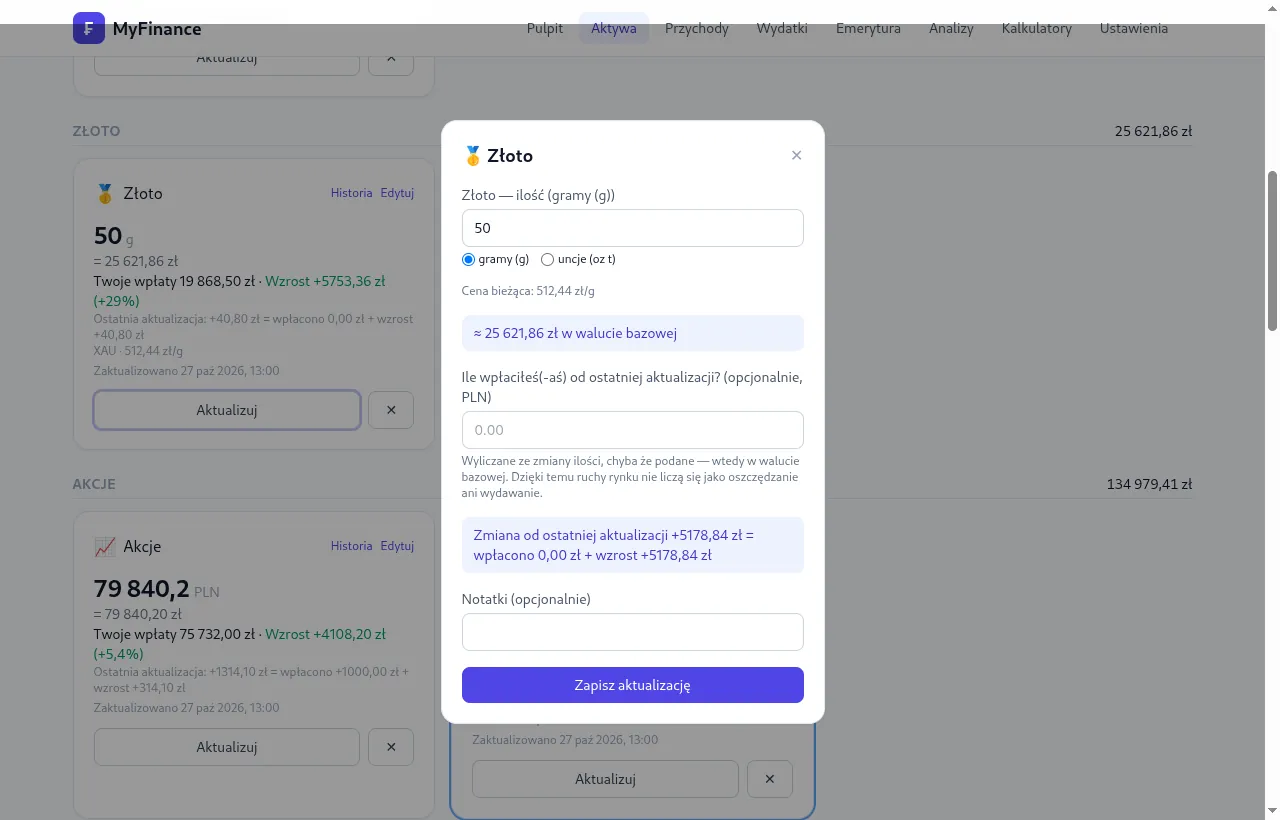Click medal icon in dialog title

(x=473, y=156)
